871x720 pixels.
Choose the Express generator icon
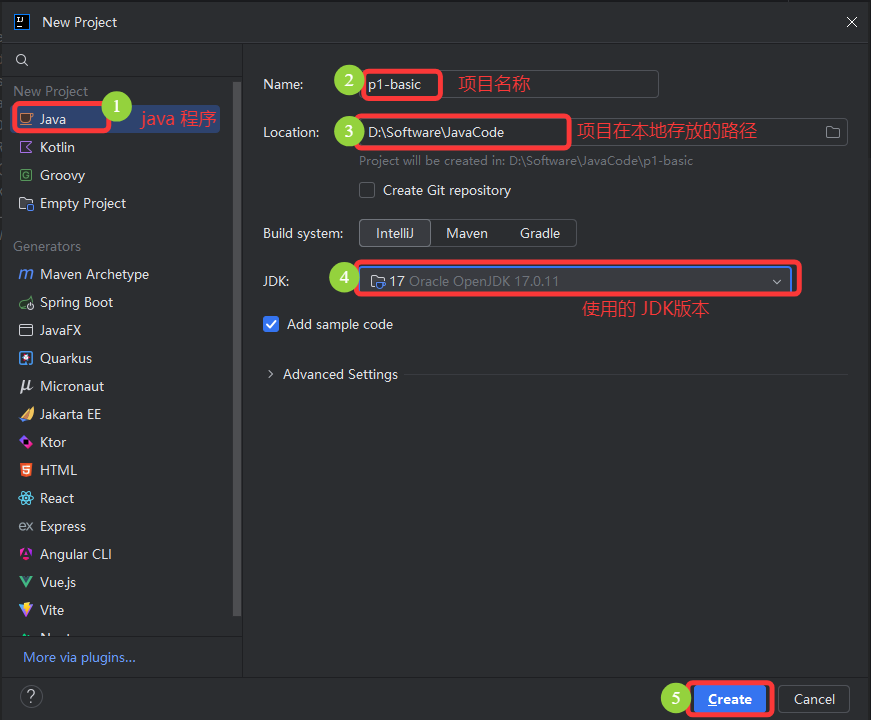pos(26,526)
